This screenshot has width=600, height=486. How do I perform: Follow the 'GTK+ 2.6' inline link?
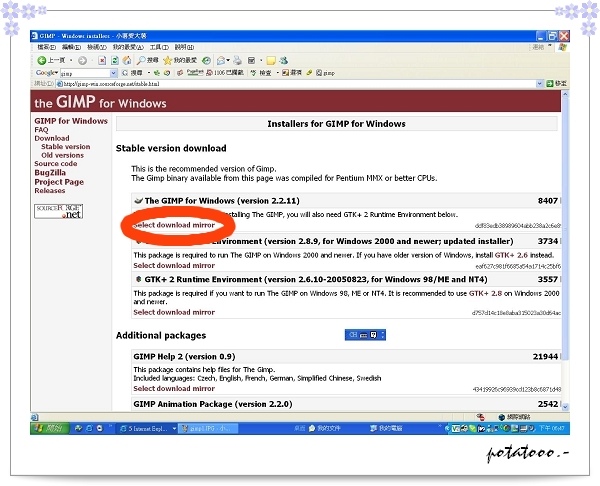click(x=511, y=255)
